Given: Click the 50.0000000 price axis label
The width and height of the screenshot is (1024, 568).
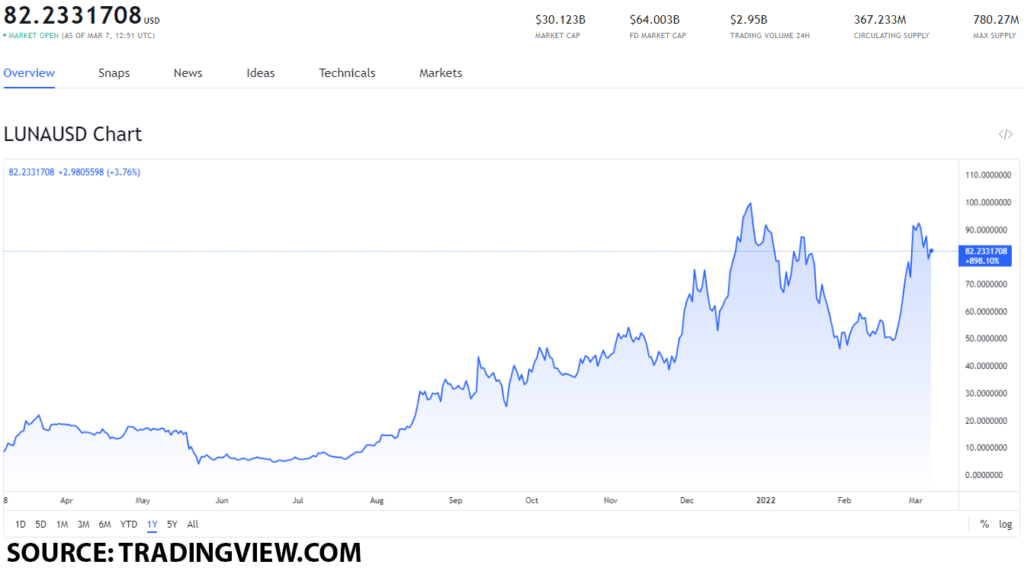Looking at the screenshot, I should (x=986, y=339).
